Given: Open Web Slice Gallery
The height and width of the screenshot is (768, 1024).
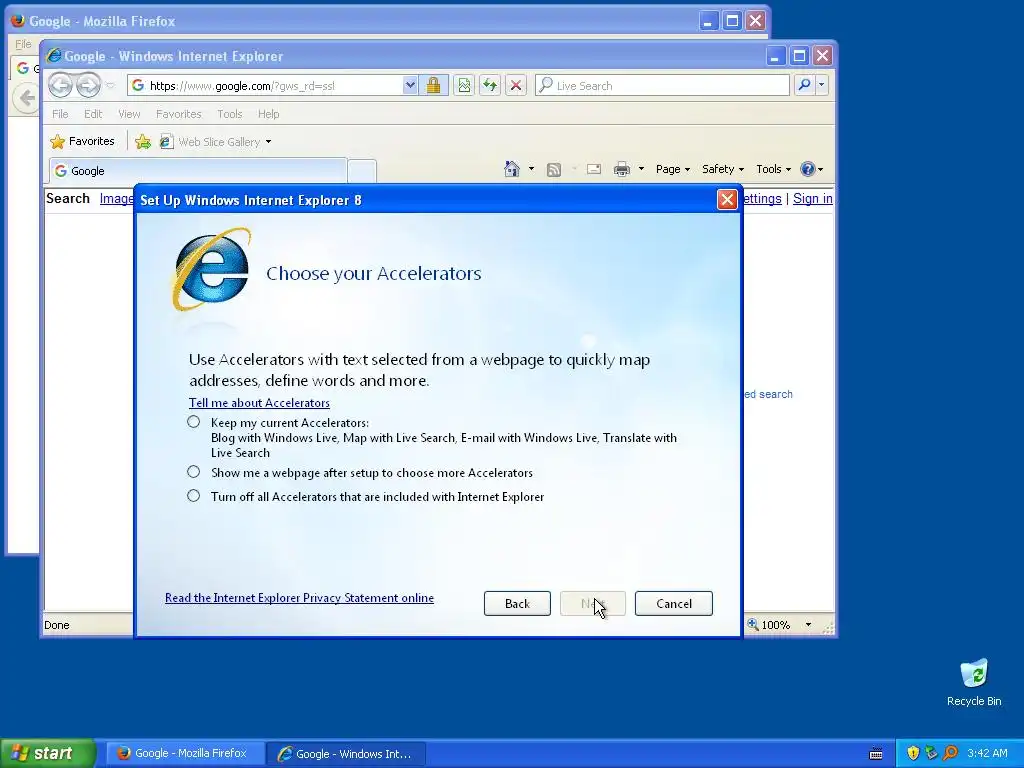Looking at the screenshot, I should point(216,142).
